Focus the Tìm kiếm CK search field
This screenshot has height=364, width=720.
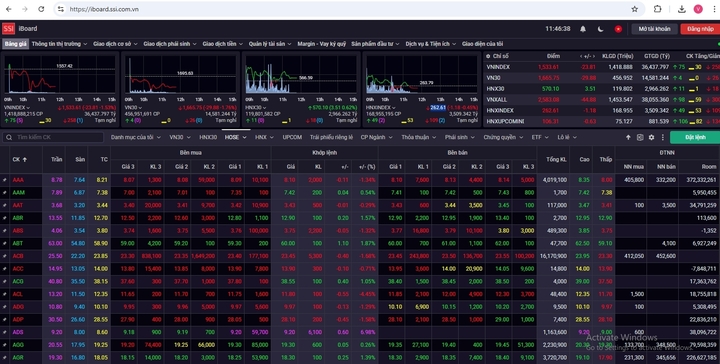point(53,137)
